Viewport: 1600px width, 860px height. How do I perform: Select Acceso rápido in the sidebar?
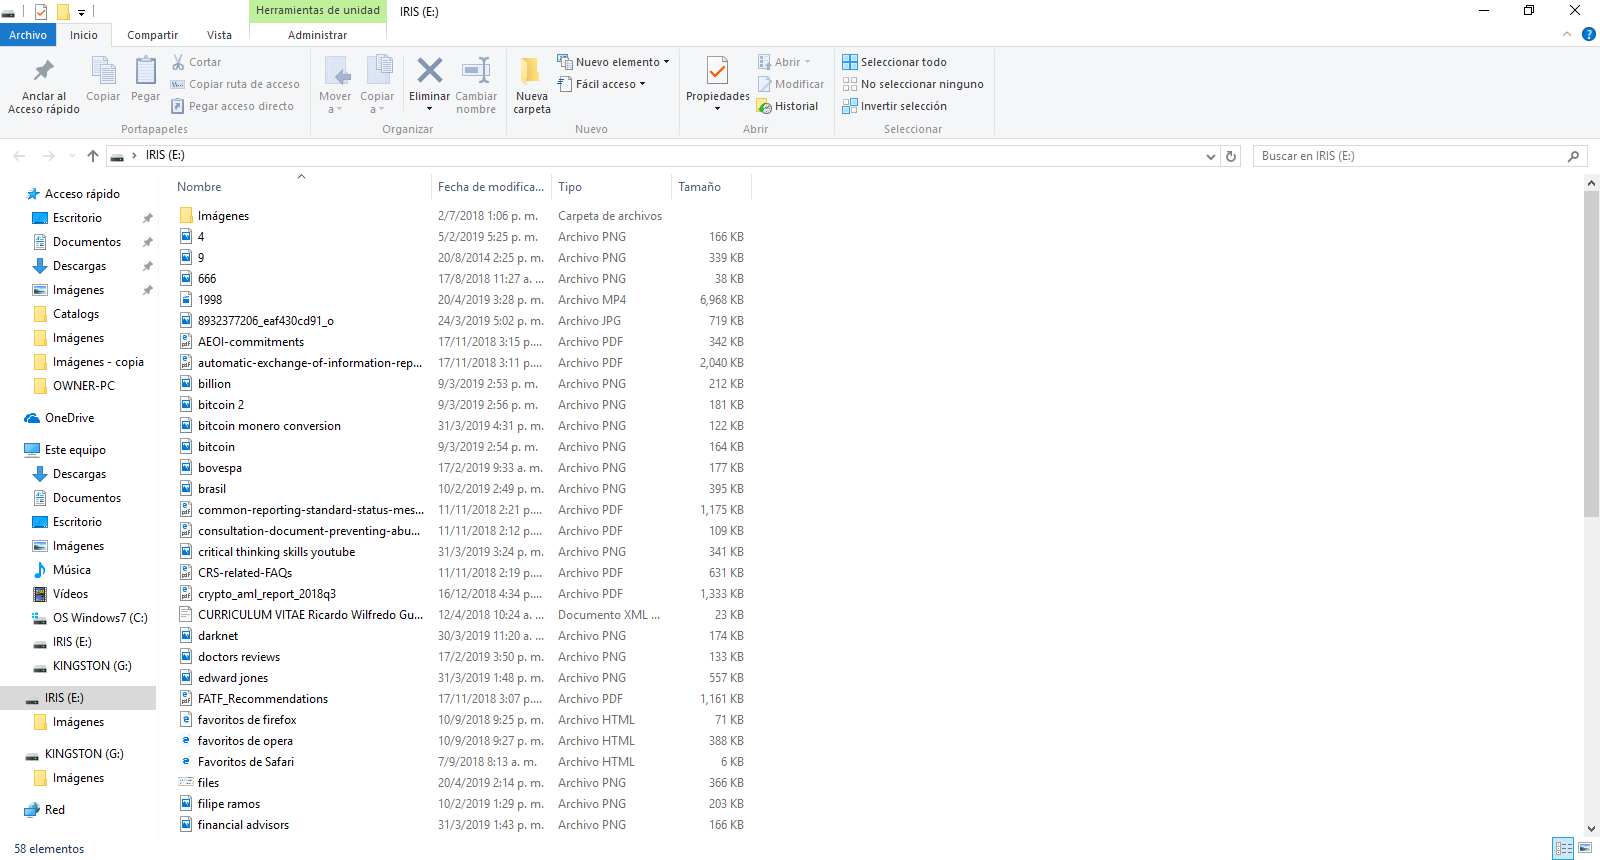[82, 194]
